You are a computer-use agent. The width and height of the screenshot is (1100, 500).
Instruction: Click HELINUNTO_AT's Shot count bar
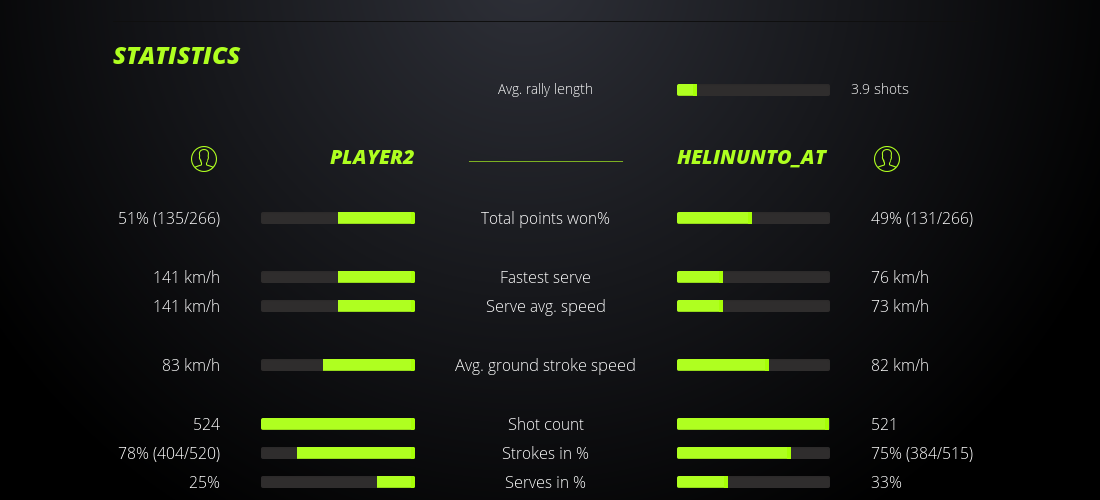(x=753, y=424)
